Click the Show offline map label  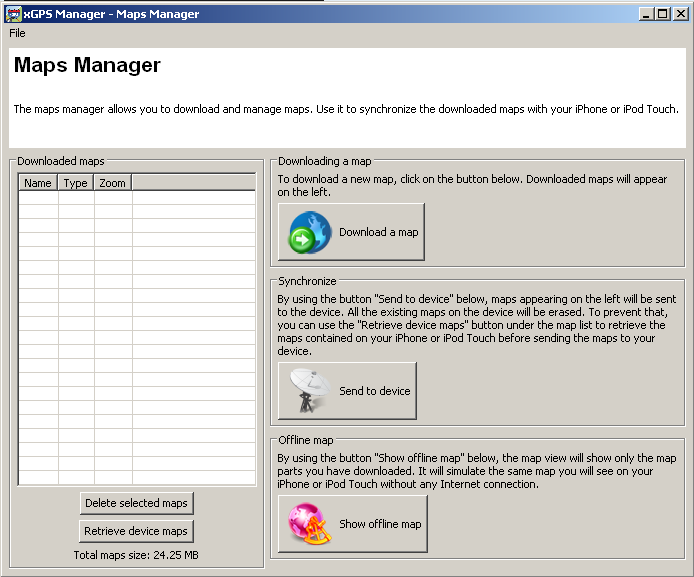[x=380, y=524]
